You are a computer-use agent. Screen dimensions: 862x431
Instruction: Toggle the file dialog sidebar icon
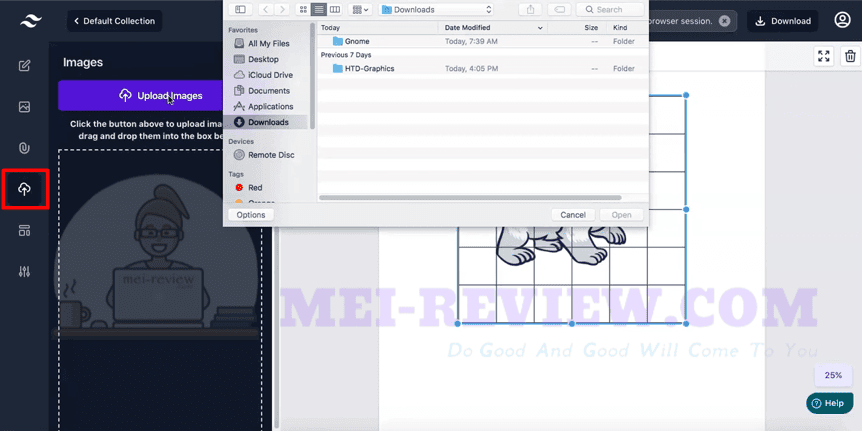point(240,9)
